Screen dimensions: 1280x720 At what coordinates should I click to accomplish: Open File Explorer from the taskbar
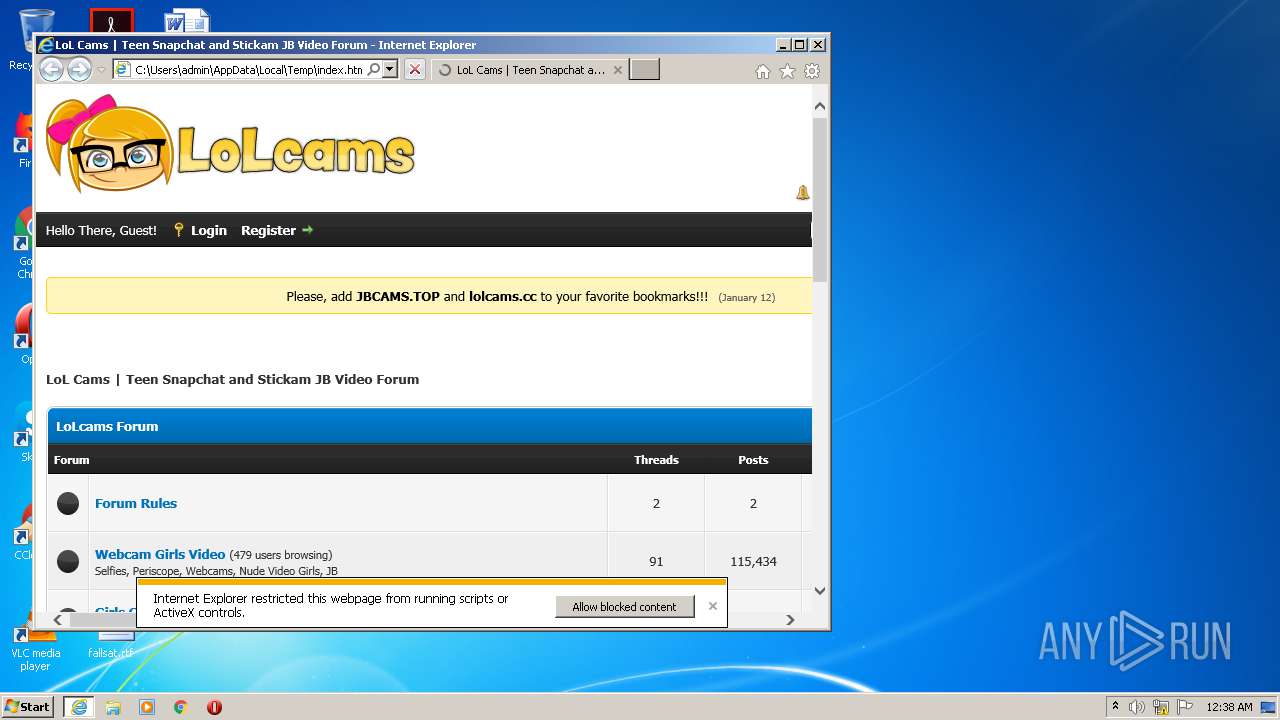[x=113, y=707]
